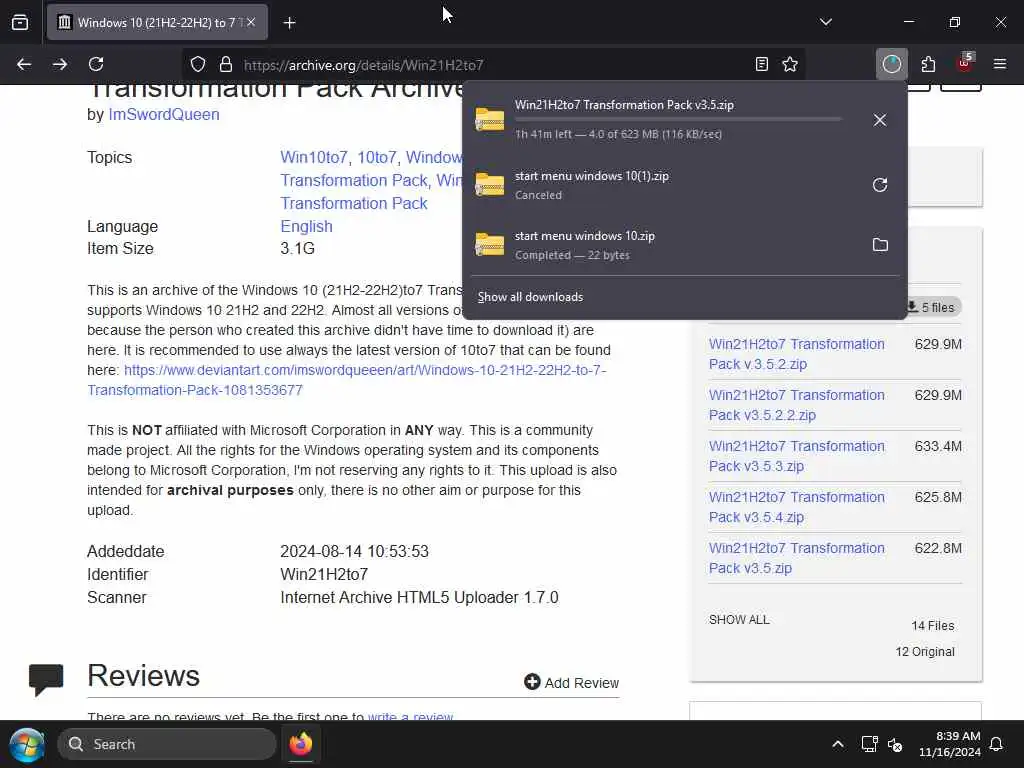Open Firefox from the taskbar

(x=301, y=744)
